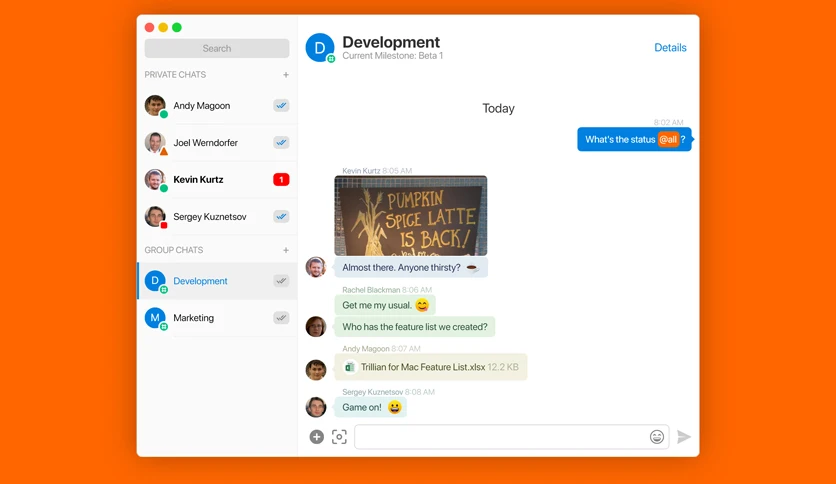Click the 'Game on!' message bubble
This screenshot has height=484, width=836.
371,407
